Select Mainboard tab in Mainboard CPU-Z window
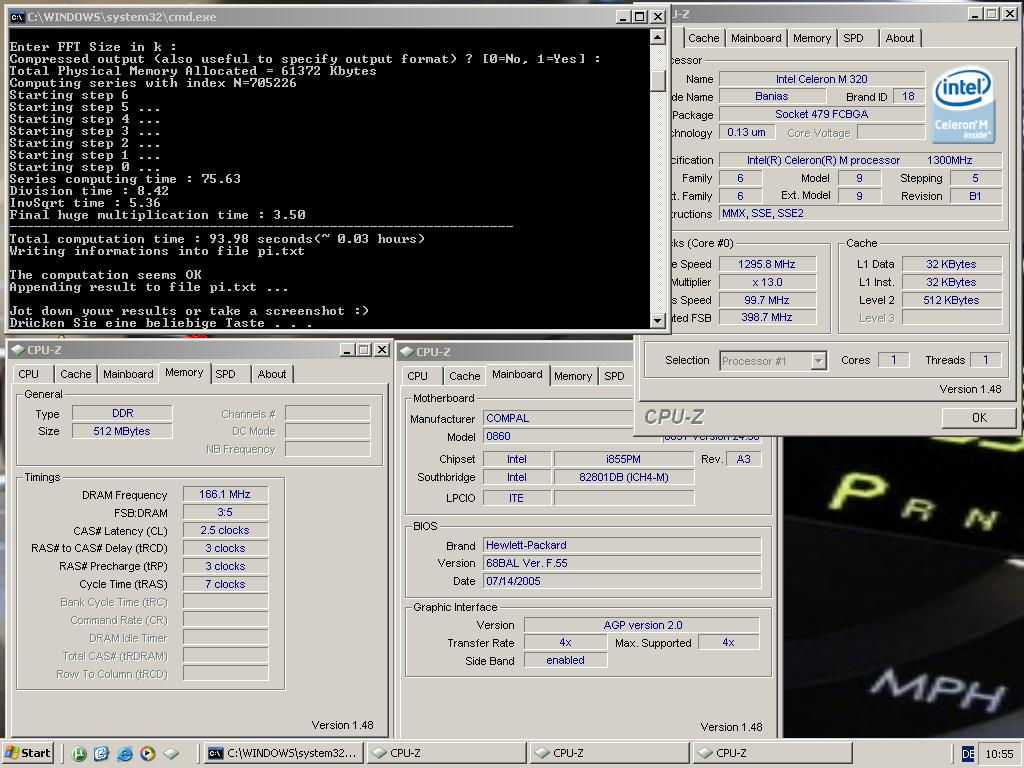Viewport: 1024px width, 768px height. 517,374
